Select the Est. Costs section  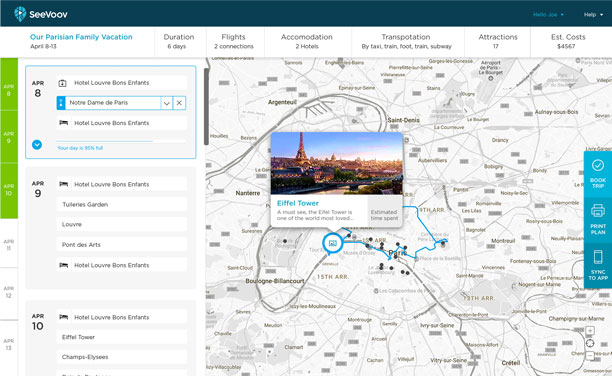[568, 41]
